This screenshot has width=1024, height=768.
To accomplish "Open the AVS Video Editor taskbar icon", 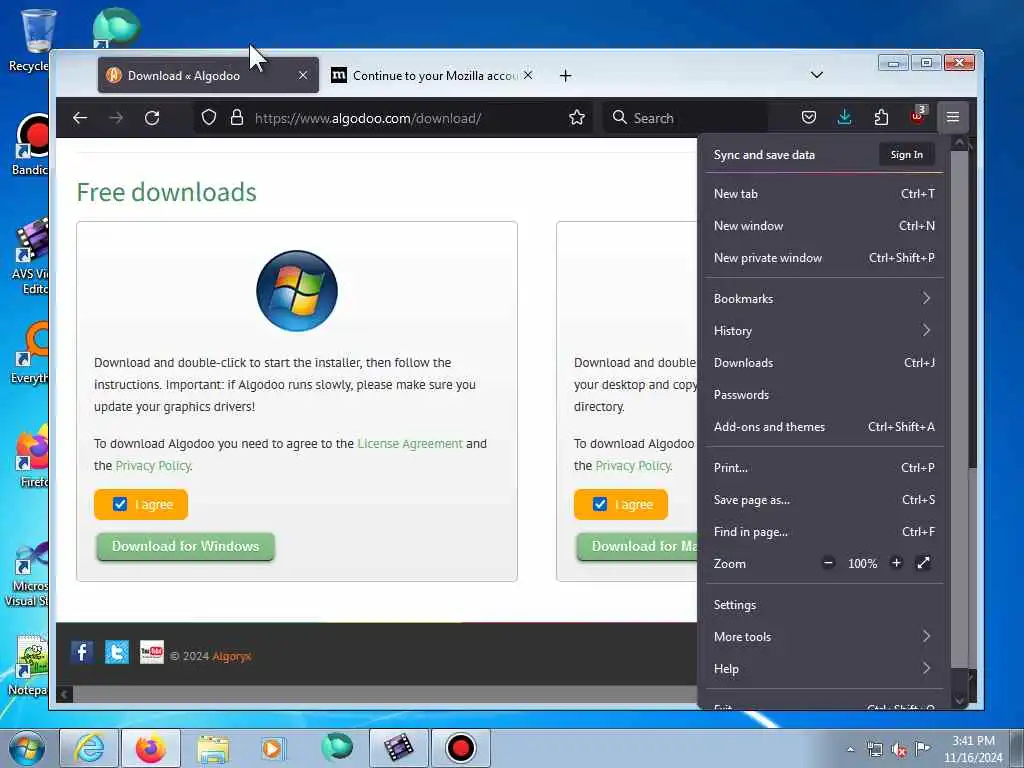I will pos(398,748).
